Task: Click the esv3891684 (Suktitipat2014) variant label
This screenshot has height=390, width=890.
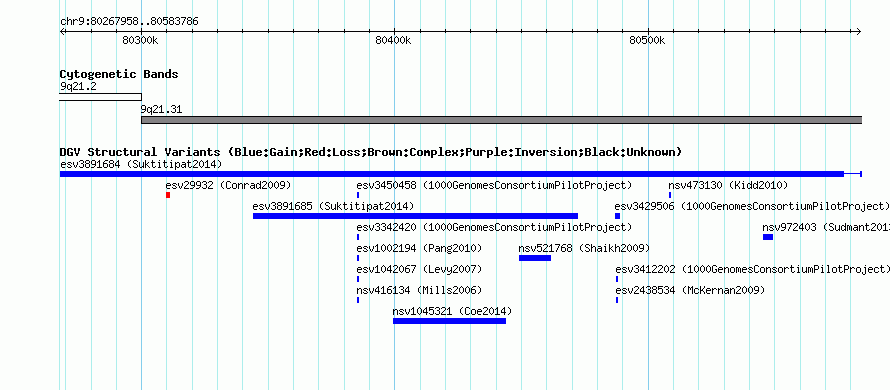Action: click(141, 165)
